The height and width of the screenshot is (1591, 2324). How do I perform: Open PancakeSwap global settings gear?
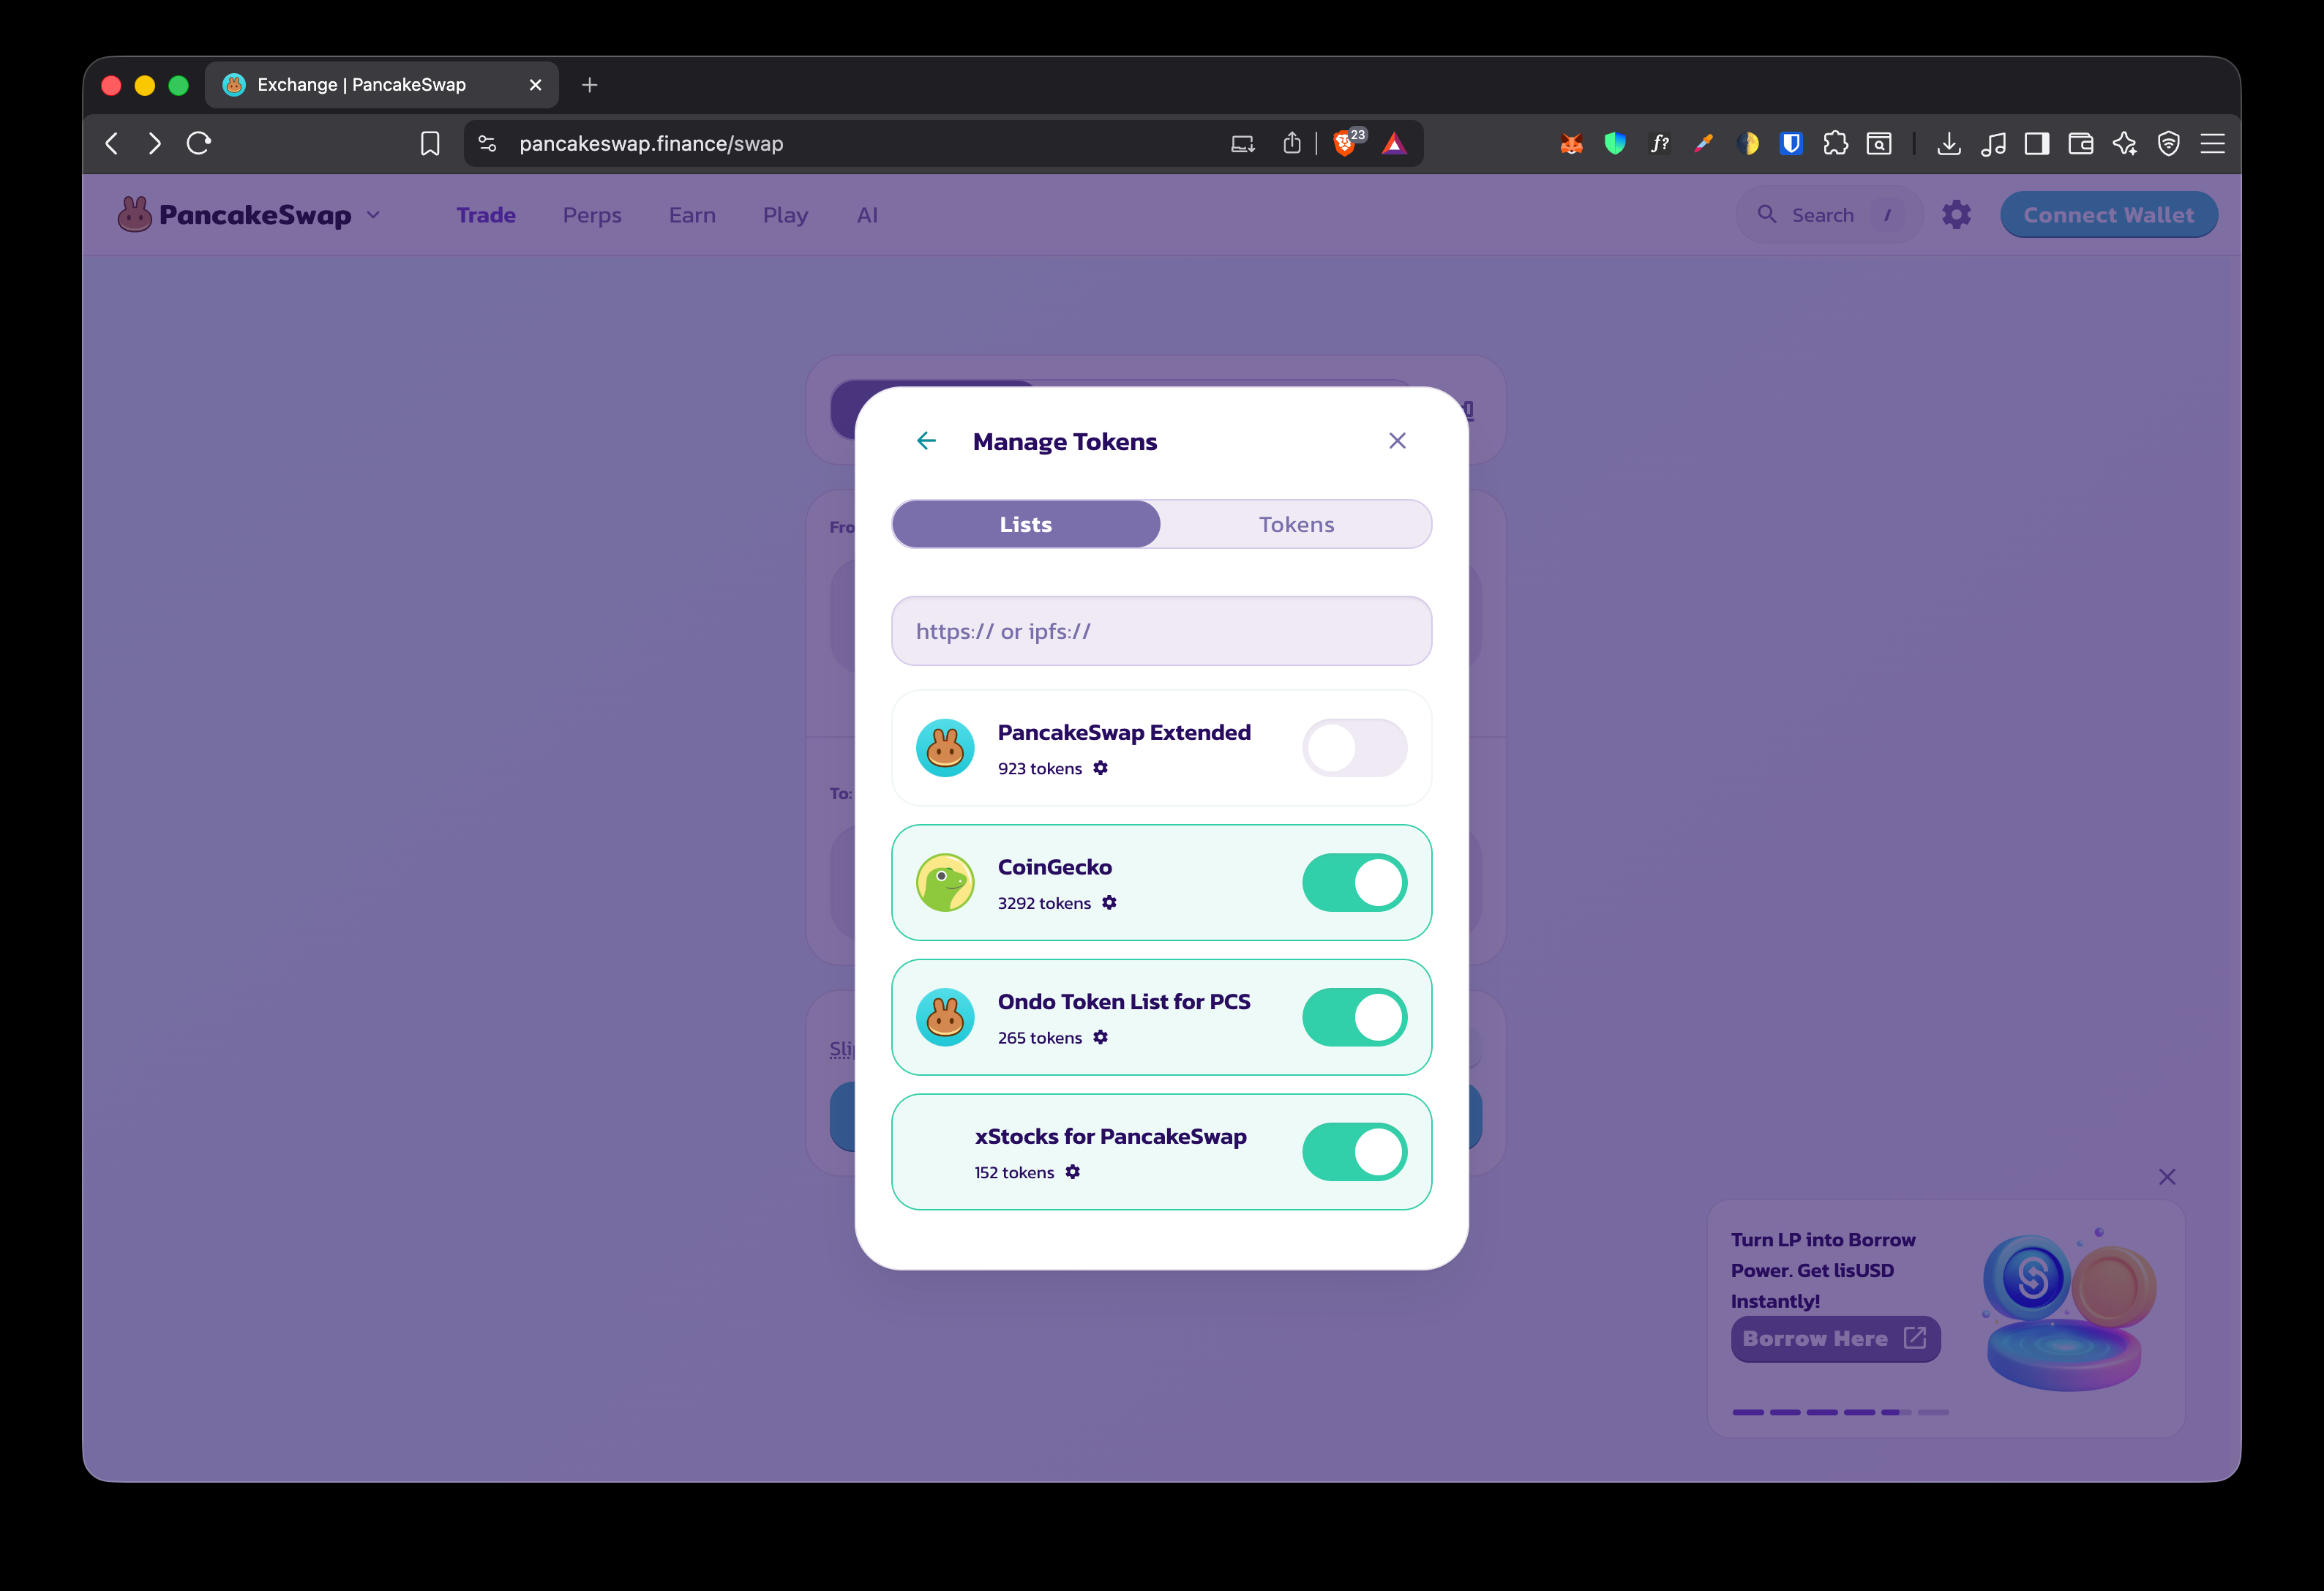(x=1956, y=215)
